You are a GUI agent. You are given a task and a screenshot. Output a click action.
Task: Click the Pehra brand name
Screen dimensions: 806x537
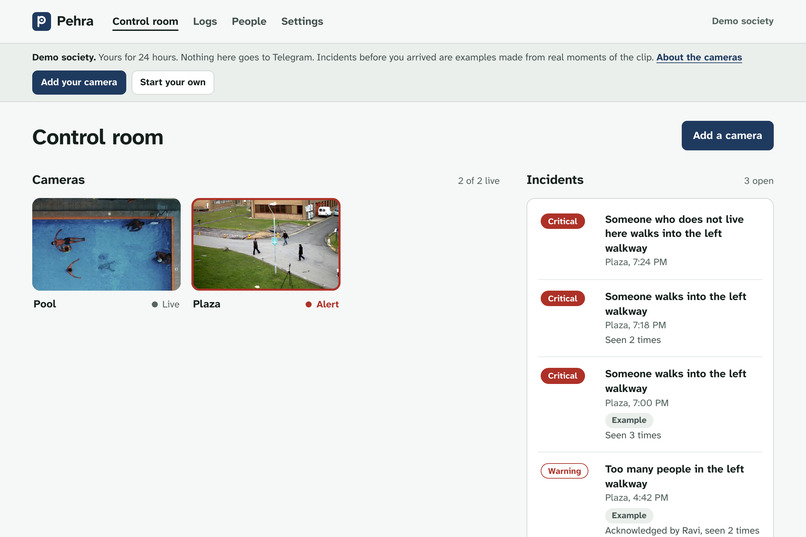tap(75, 21)
